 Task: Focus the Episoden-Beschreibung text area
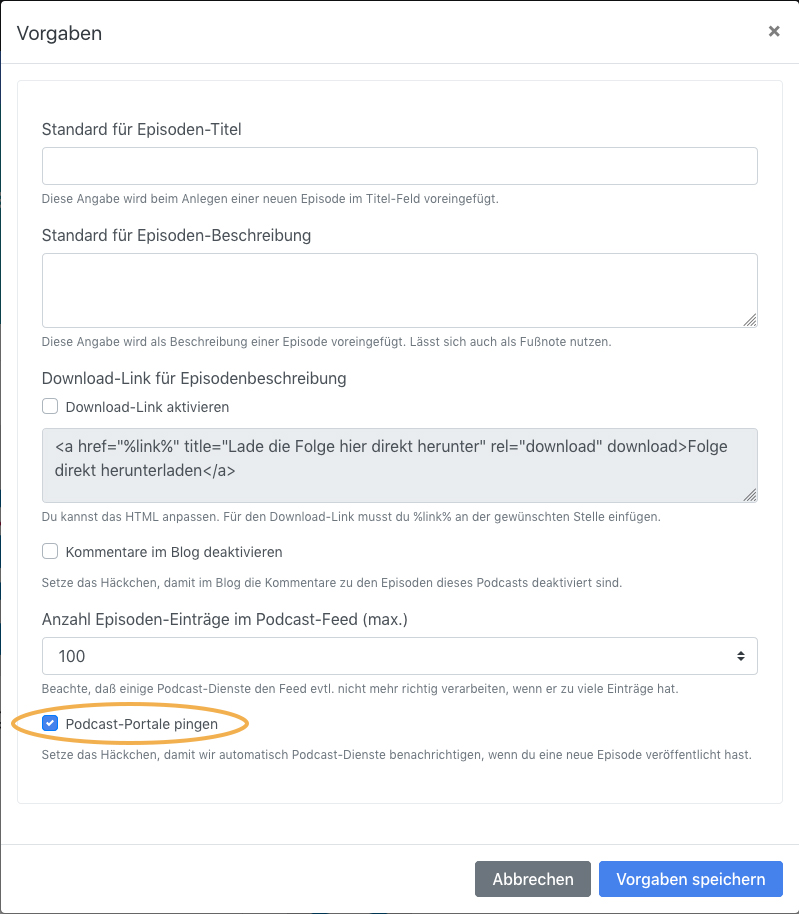[x=399, y=290]
